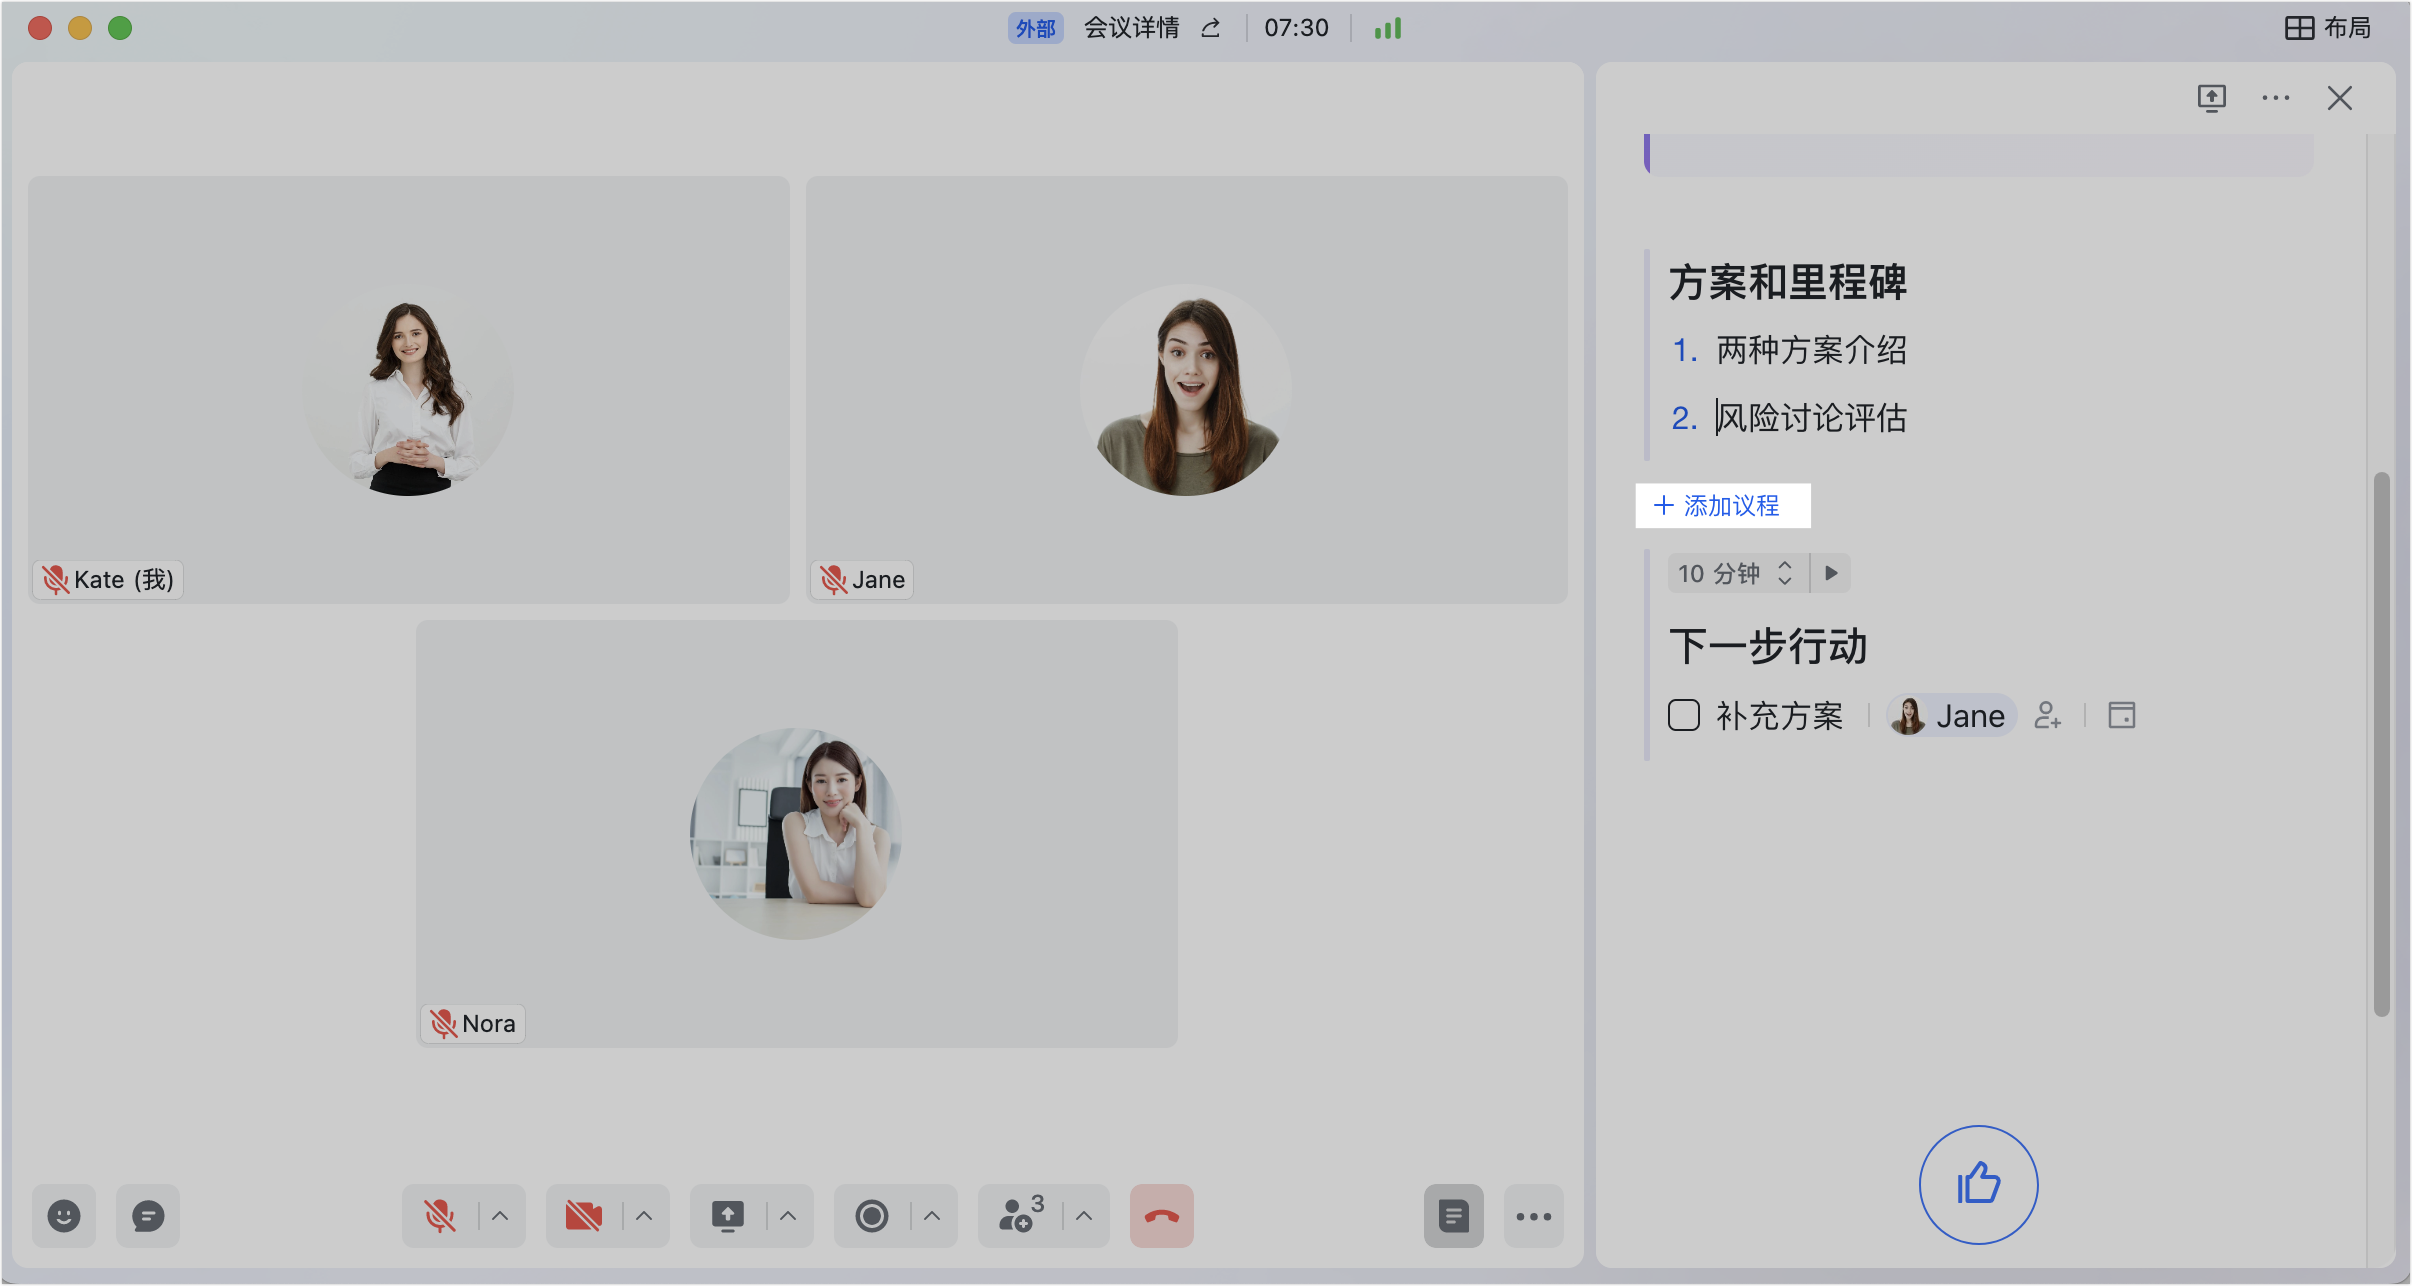Click the thumbs-up like button
The height and width of the screenshot is (1286, 2412).
1978,1185
